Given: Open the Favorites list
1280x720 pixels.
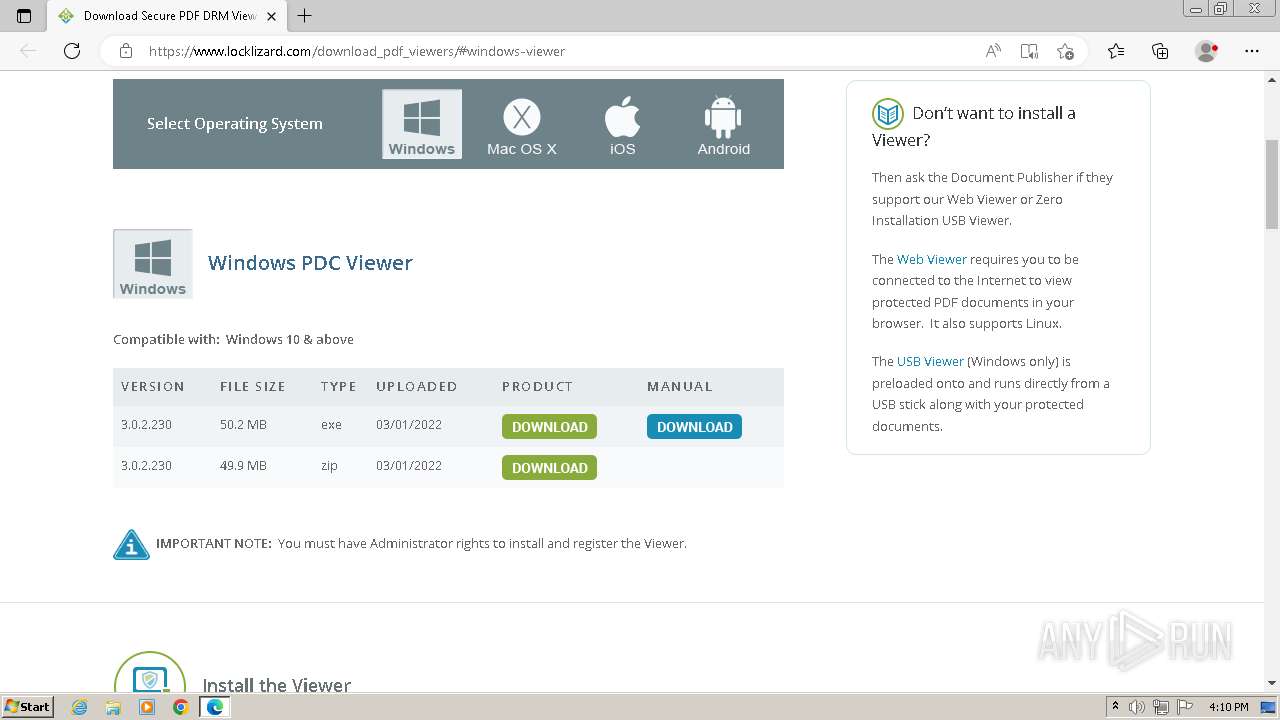Looking at the screenshot, I should click(1116, 51).
